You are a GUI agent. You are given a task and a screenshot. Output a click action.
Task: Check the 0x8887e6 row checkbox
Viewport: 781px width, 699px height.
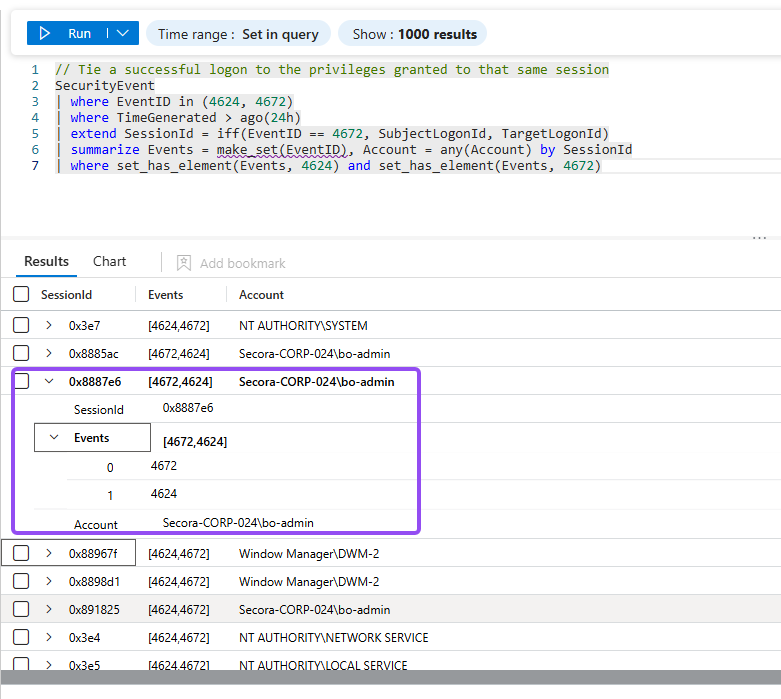pos(21,381)
